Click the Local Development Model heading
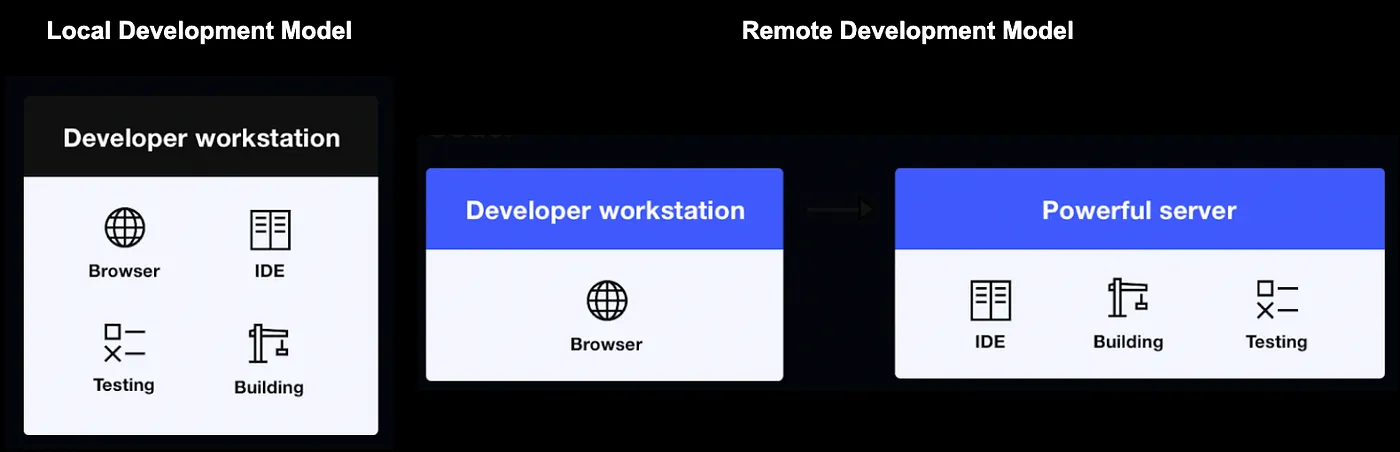This screenshot has height=452, width=1400. (199, 31)
